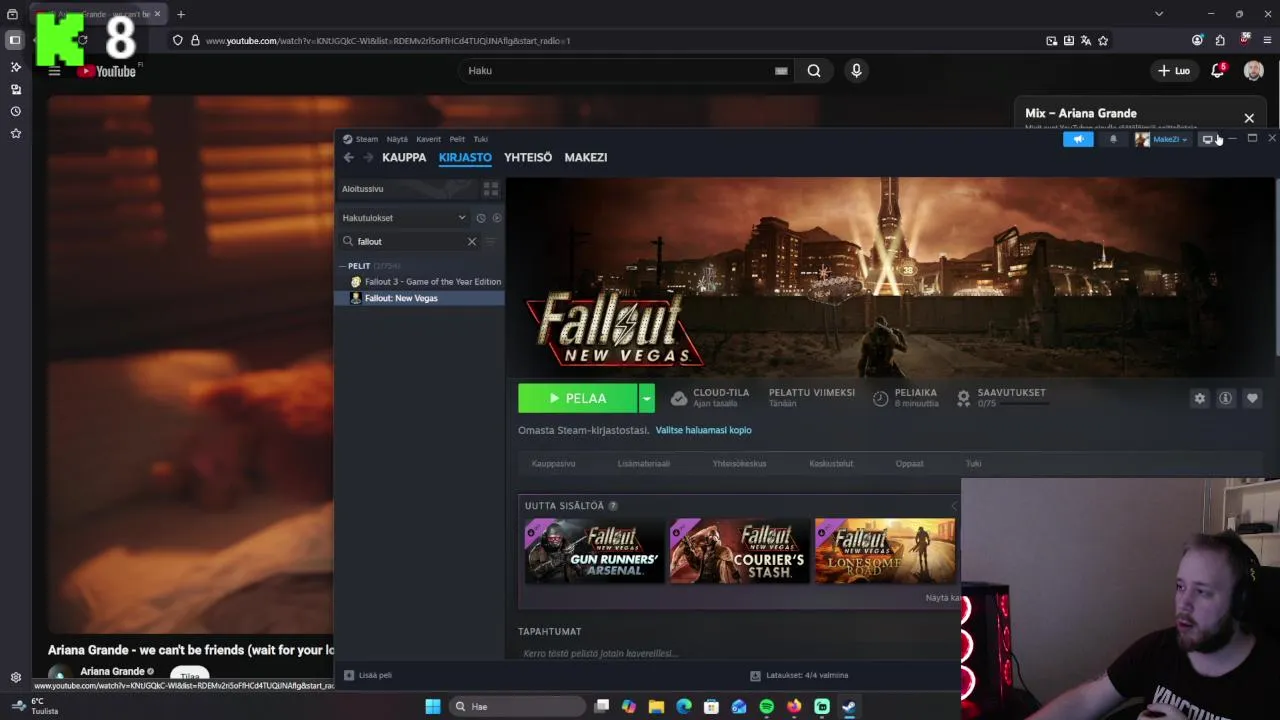
Task: Open the Kauppasivu store page link
Action: click(x=553, y=463)
